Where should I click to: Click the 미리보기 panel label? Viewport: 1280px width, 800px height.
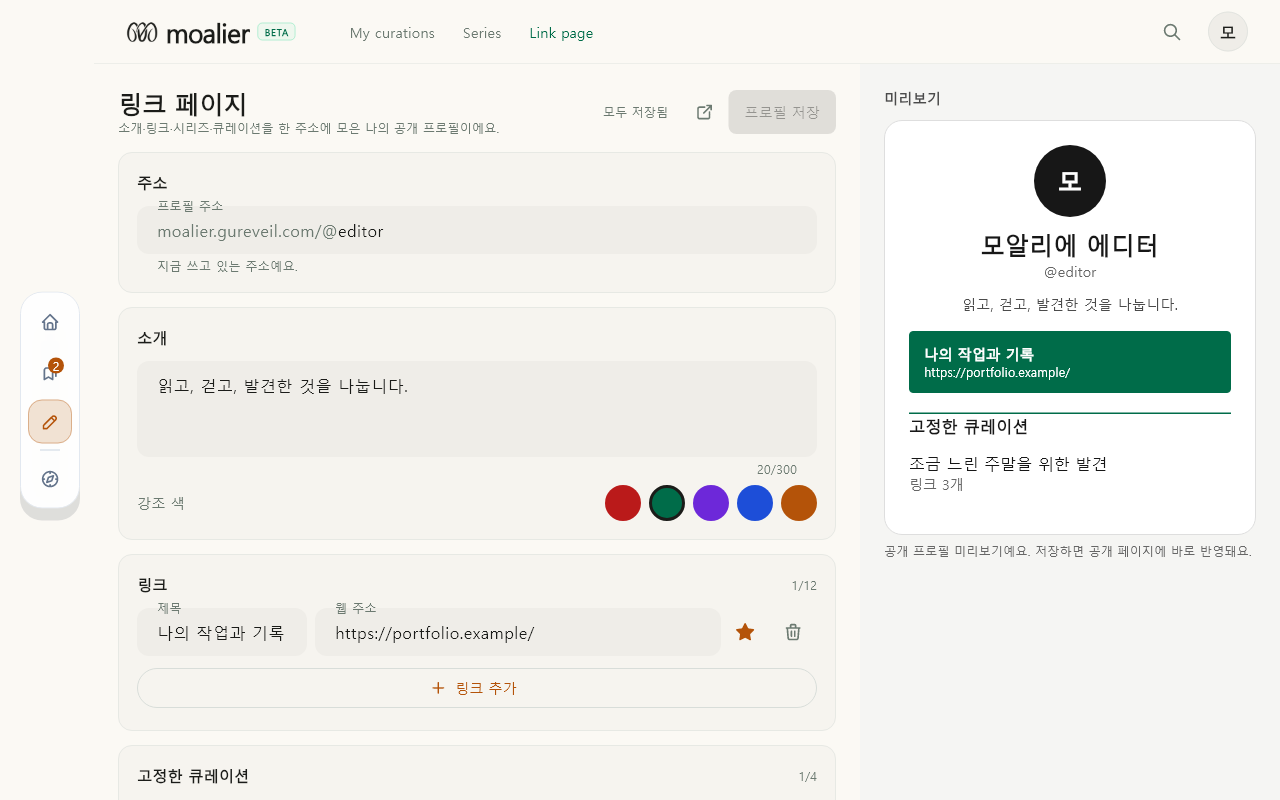(913, 98)
